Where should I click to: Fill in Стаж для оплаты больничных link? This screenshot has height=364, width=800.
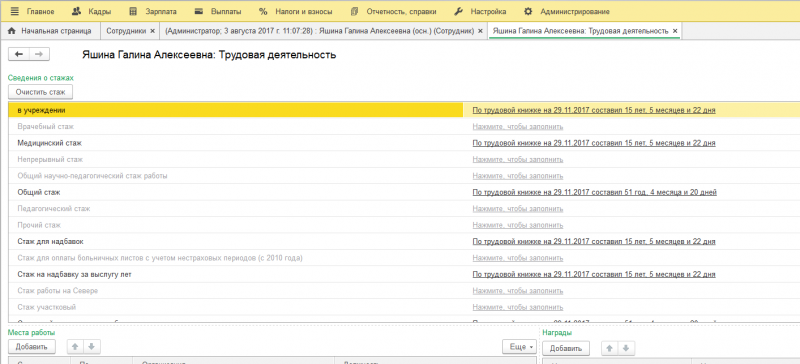point(518,258)
